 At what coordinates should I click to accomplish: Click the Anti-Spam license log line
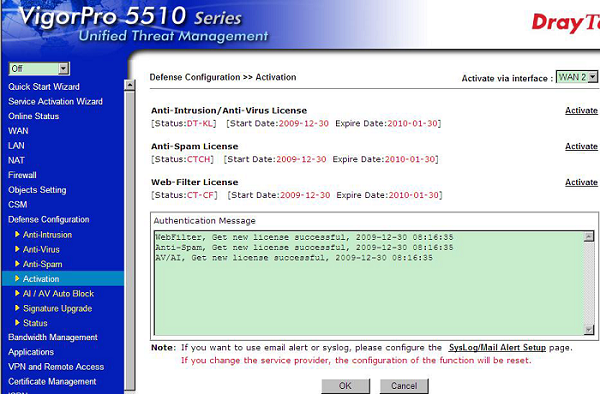pos(304,247)
